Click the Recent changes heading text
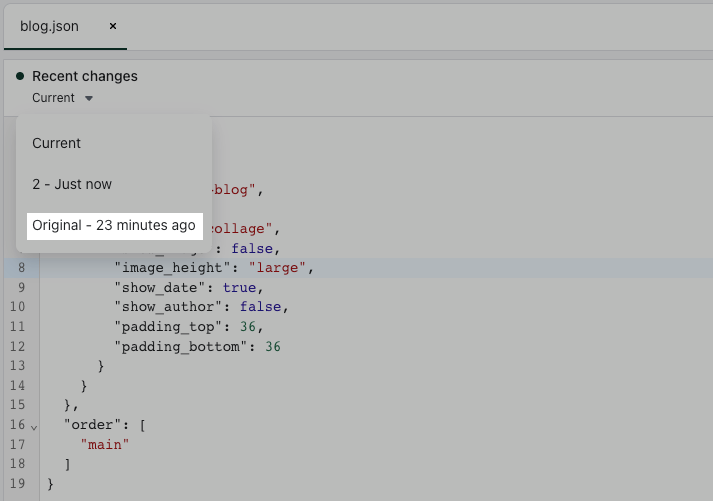Viewport: 713px width, 501px height. [85, 76]
